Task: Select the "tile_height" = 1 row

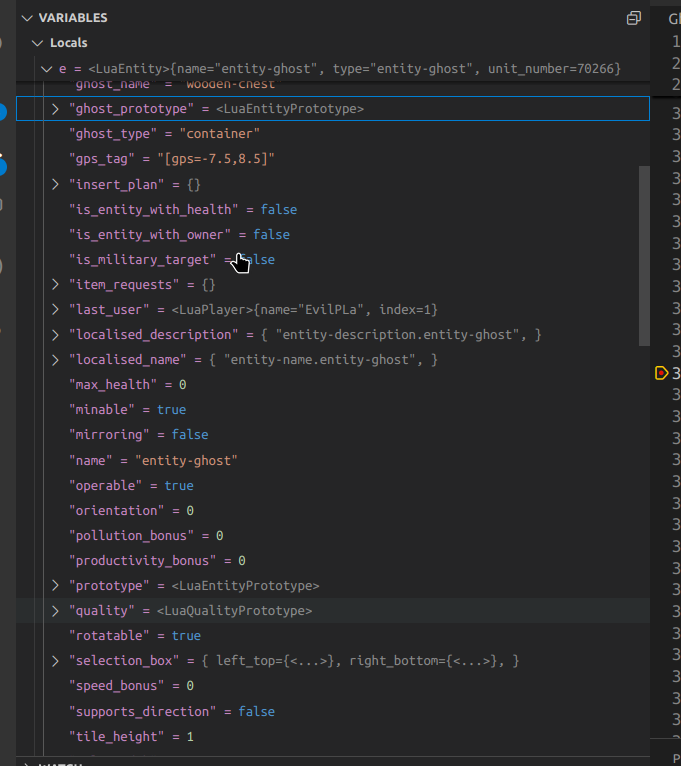Action: pyautogui.click(x=333, y=736)
